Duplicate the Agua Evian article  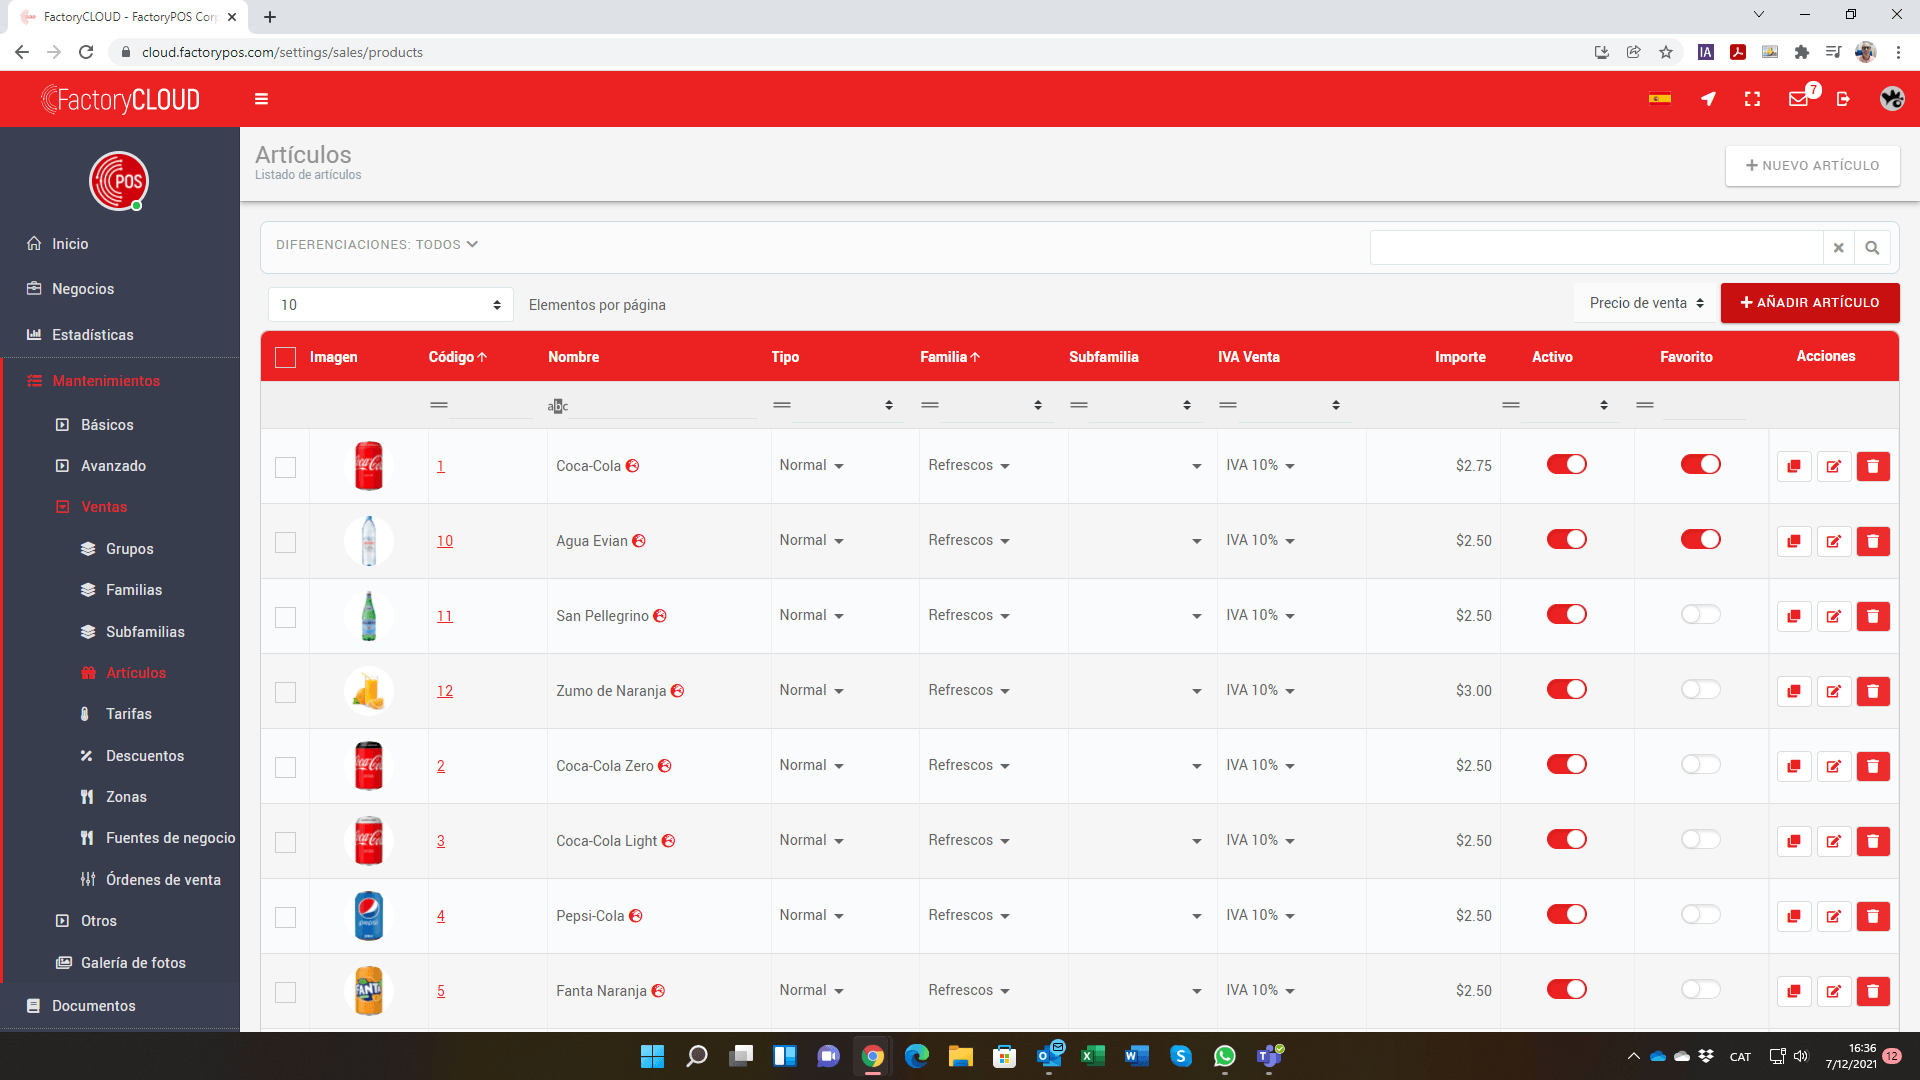[x=1794, y=541]
